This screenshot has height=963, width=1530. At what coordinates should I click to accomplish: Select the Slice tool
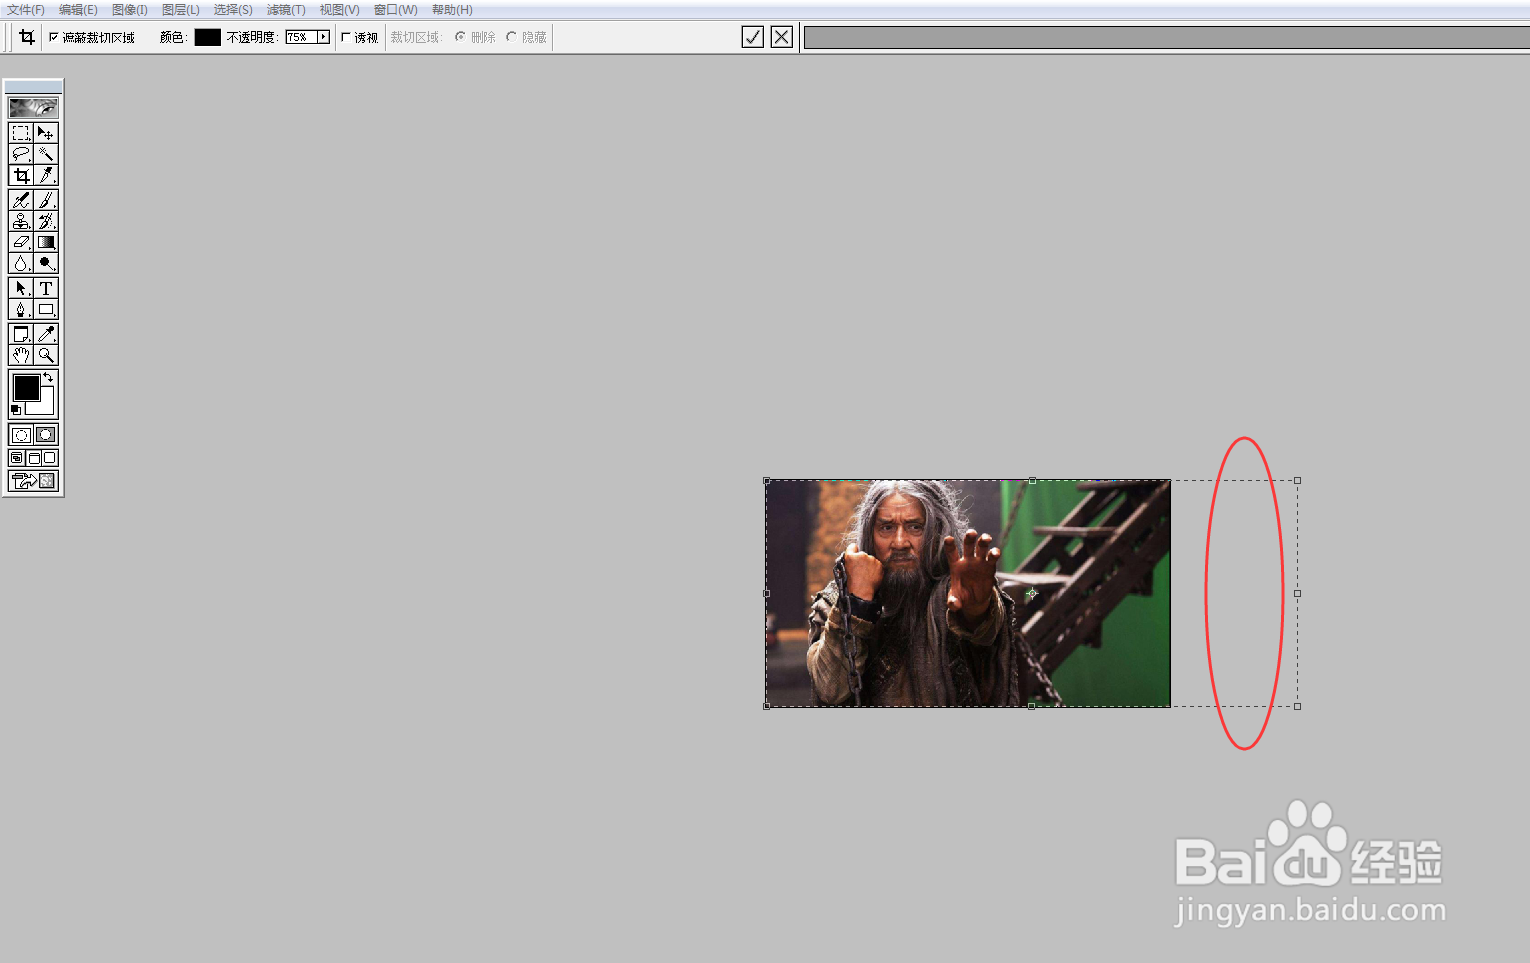click(46, 175)
